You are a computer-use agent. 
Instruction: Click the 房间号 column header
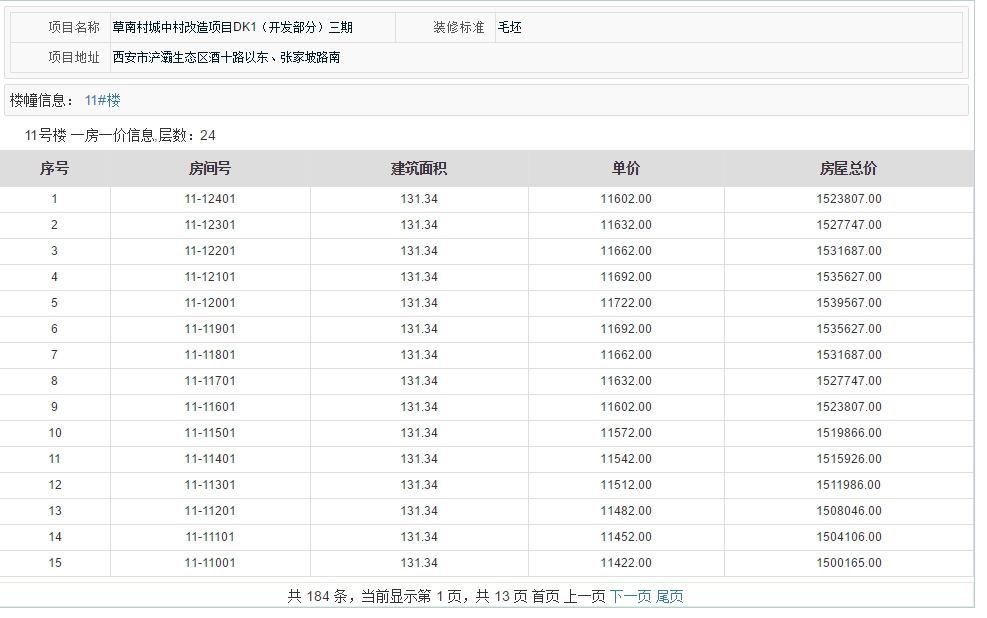tap(210, 169)
